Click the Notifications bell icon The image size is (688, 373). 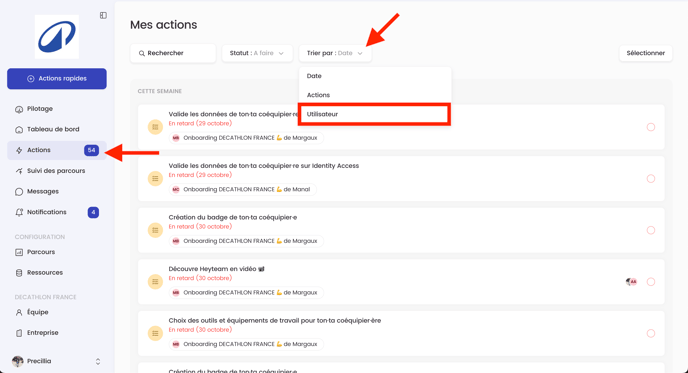(19, 212)
